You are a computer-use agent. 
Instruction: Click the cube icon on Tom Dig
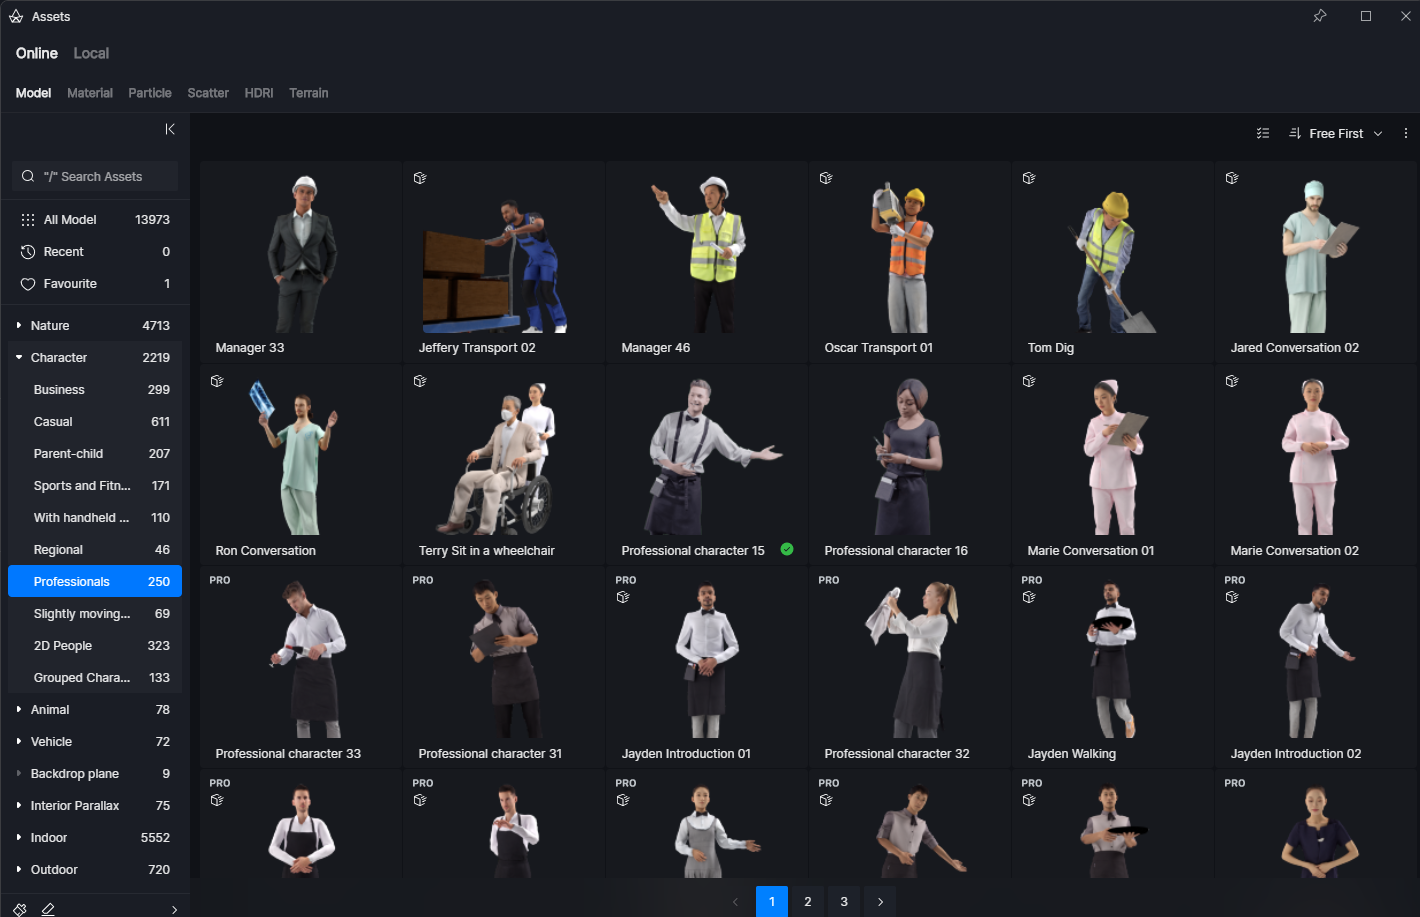(x=1029, y=178)
